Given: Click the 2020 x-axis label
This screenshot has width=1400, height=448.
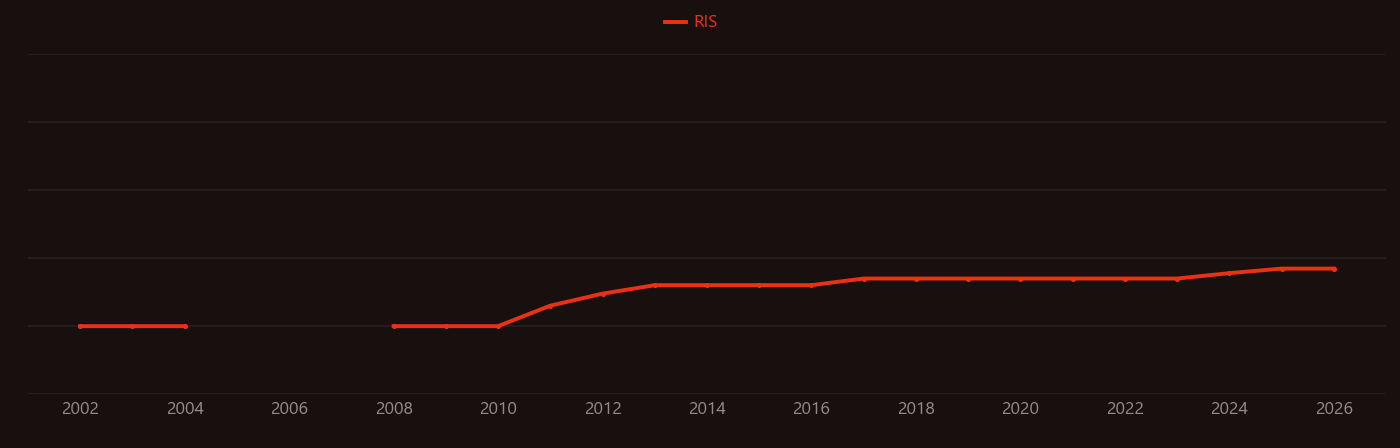Looking at the screenshot, I should pyautogui.click(x=1021, y=408).
